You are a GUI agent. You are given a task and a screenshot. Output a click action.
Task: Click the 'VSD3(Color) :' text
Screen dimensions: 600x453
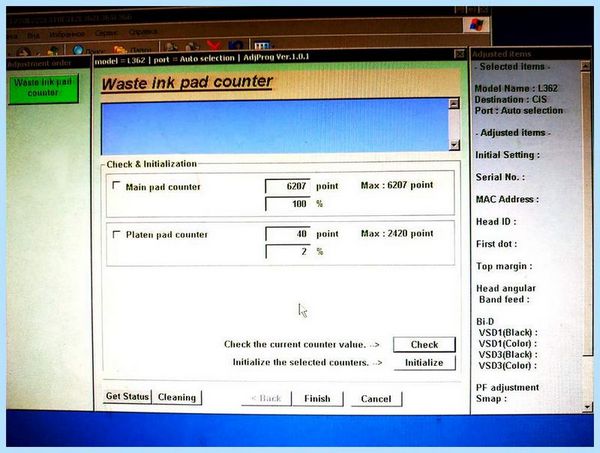pos(507,366)
